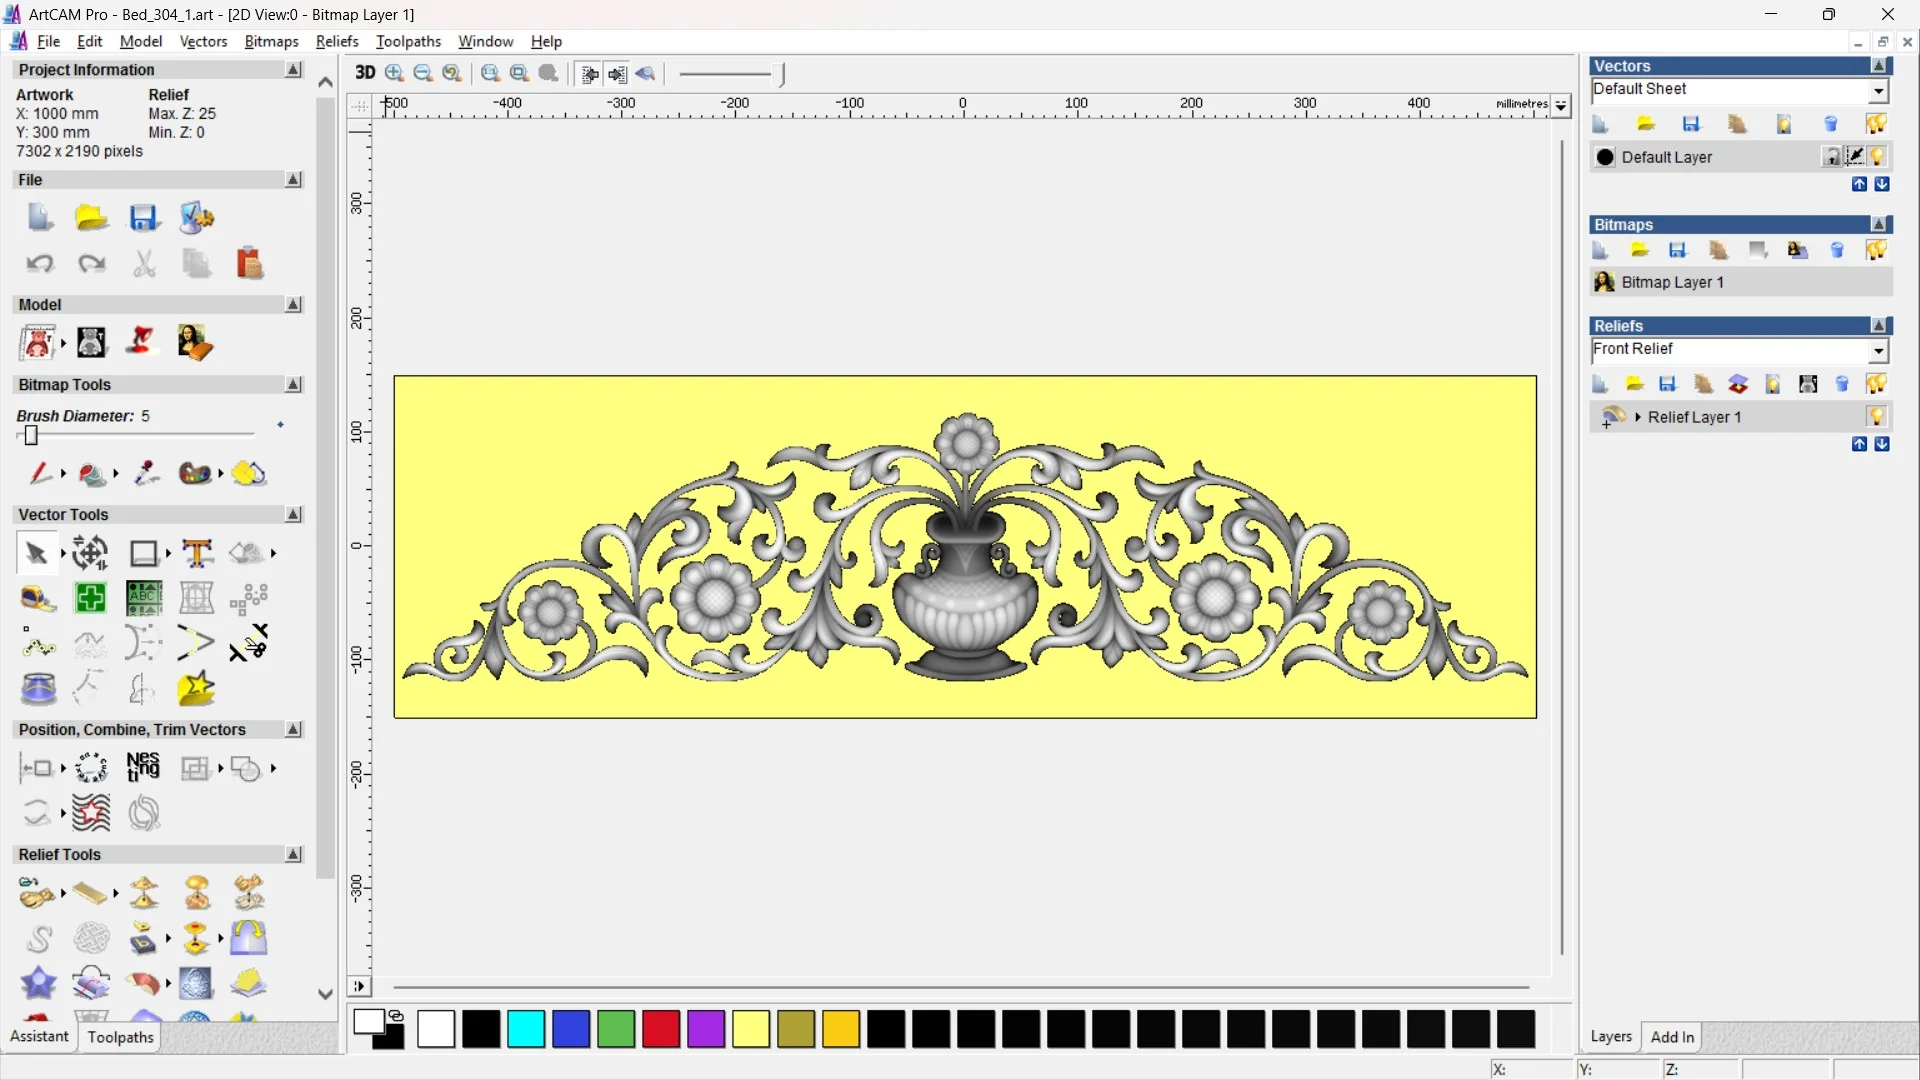Click the Undo arrow icon
Image resolution: width=1920 pixels, height=1080 pixels.
click(40, 264)
